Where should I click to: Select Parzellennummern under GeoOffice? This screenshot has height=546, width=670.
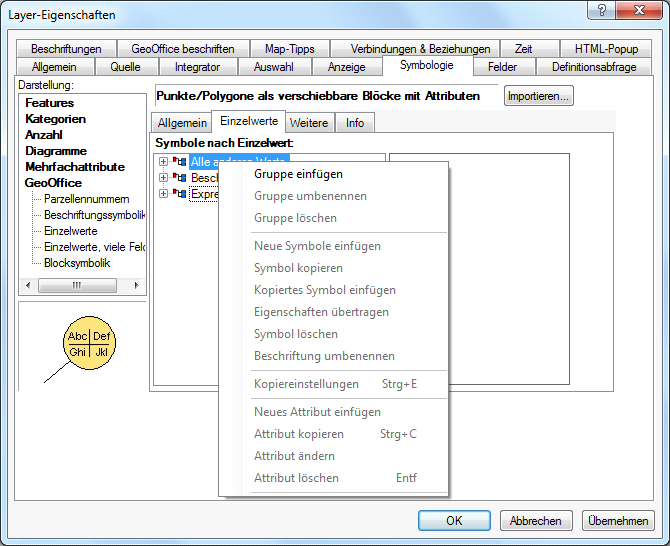tap(86, 199)
